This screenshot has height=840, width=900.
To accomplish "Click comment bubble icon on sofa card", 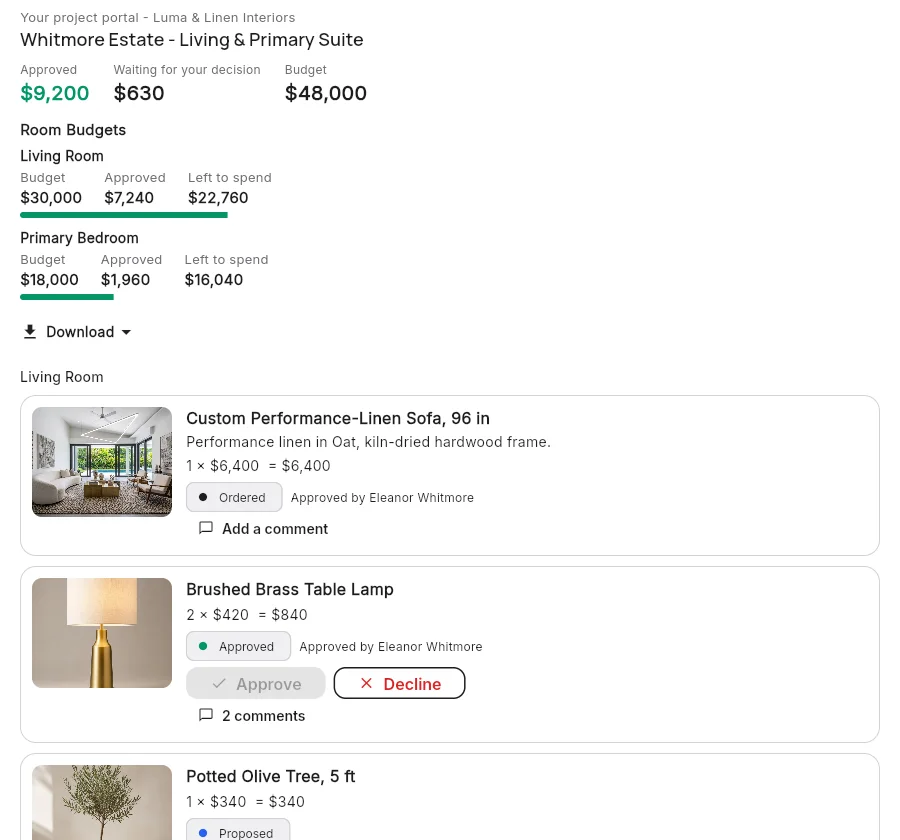I will (x=205, y=528).
